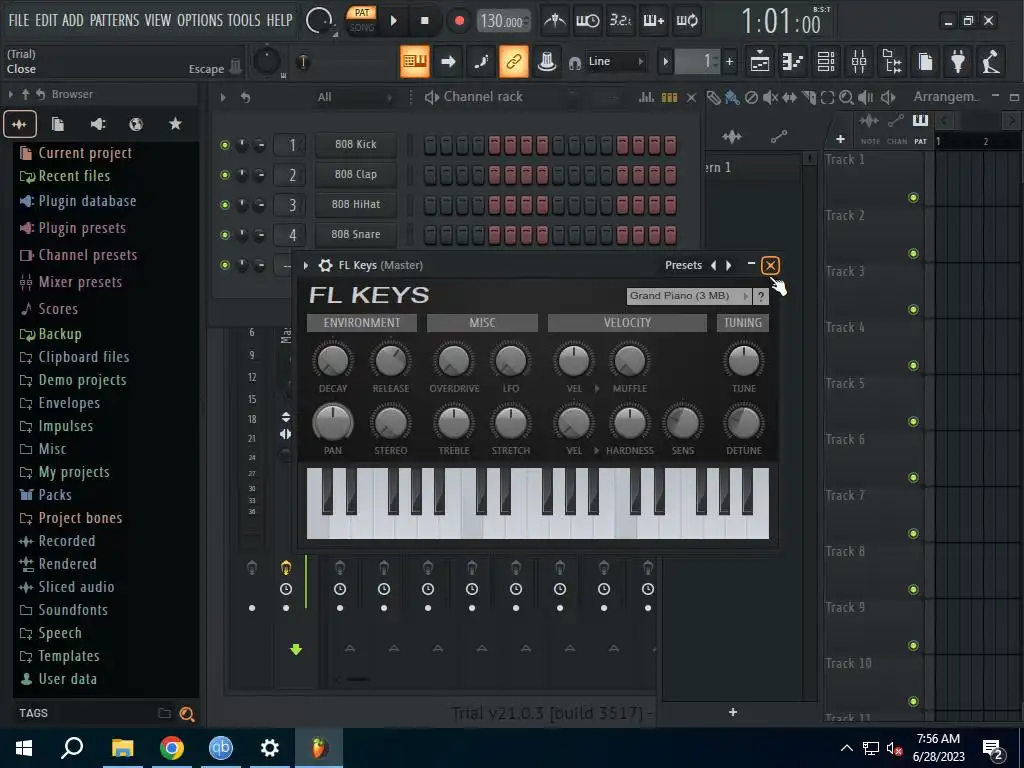Screen dimensions: 1024x768
Task: Toggle loop recording icon
Action: (x=687, y=21)
